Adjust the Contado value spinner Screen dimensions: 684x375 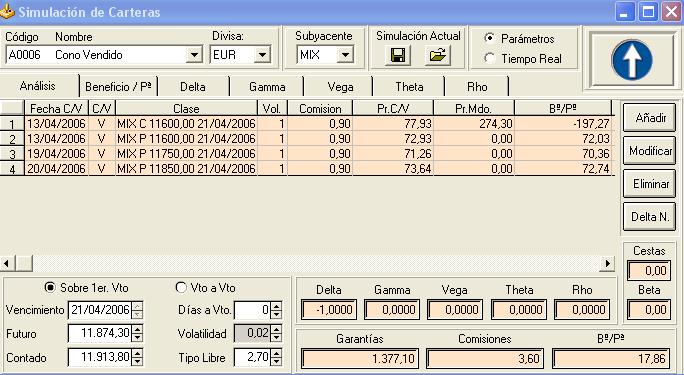point(137,358)
